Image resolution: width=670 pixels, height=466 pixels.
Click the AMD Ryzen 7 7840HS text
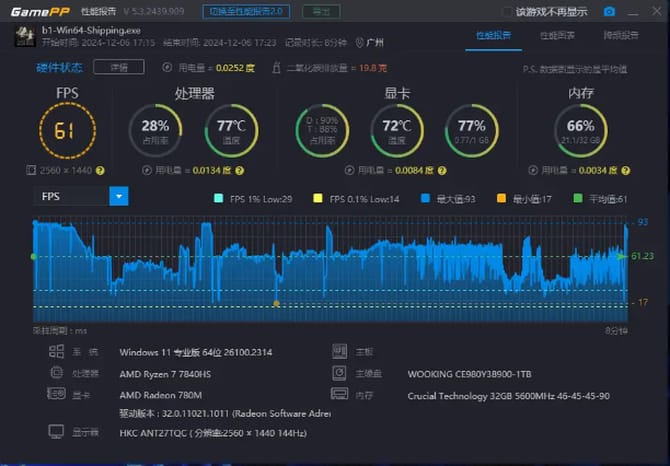(165, 374)
